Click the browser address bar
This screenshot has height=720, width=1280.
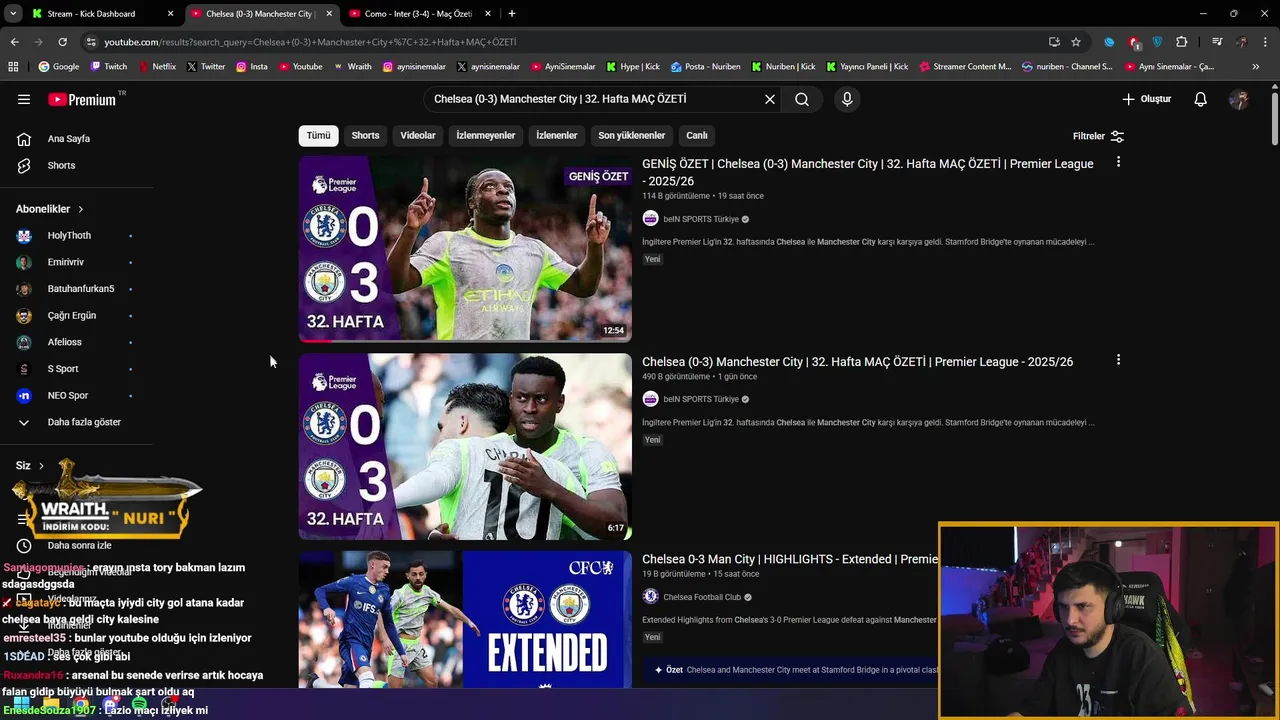560,42
